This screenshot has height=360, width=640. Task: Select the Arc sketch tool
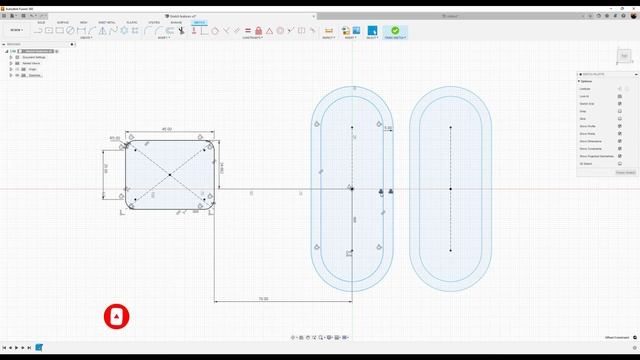pos(92,31)
